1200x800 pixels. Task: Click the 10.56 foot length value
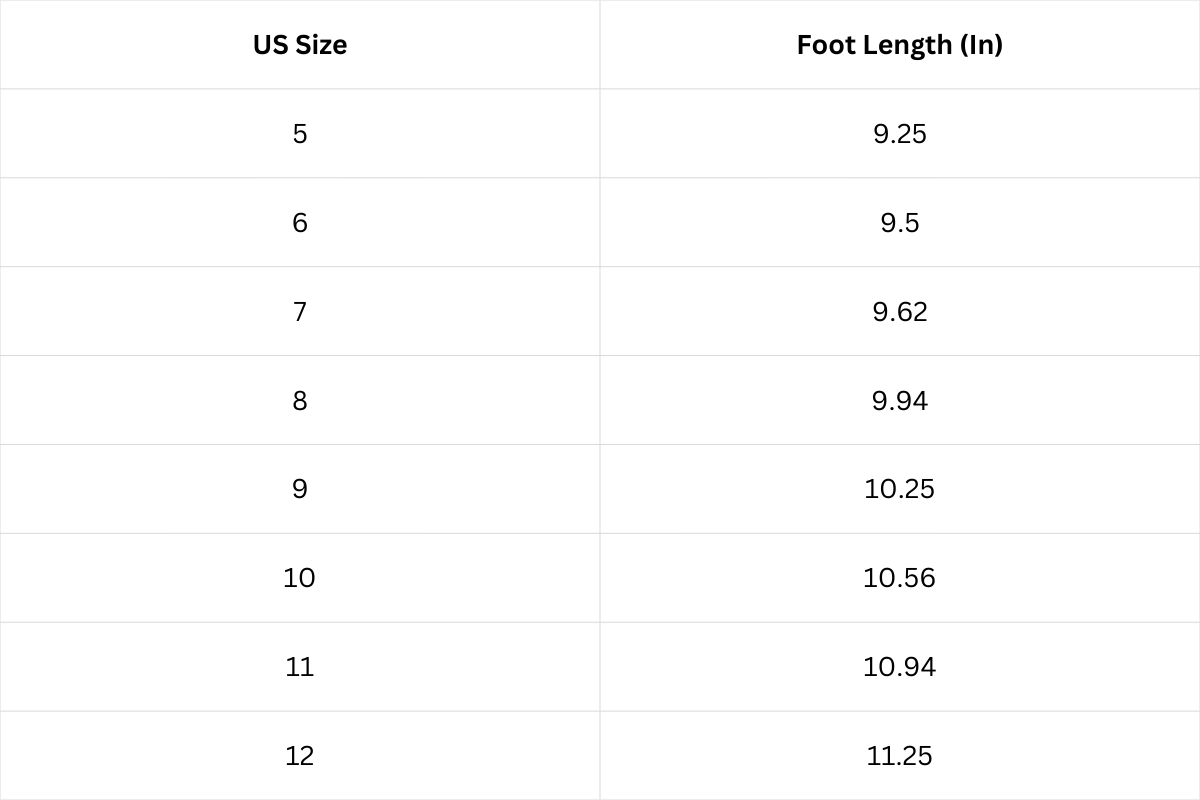(899, 578)
